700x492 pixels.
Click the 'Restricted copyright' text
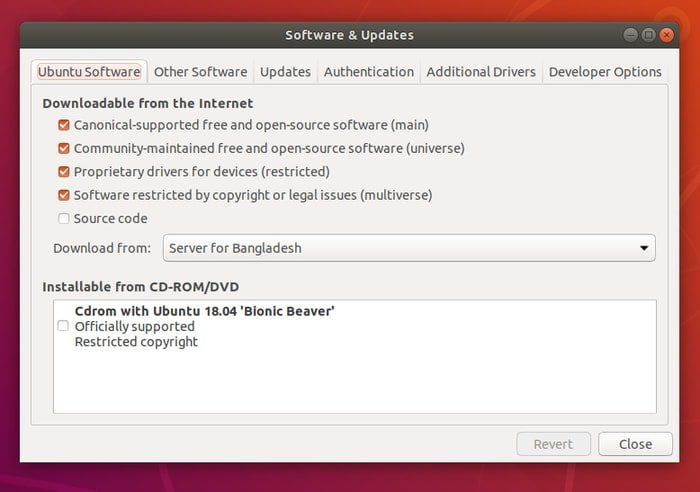coord(136,342)
